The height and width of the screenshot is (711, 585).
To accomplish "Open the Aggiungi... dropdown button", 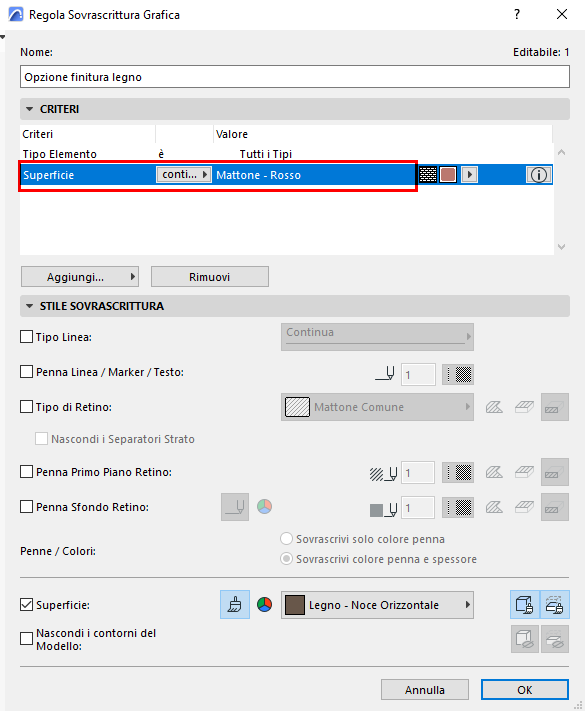I will [80, 277].
